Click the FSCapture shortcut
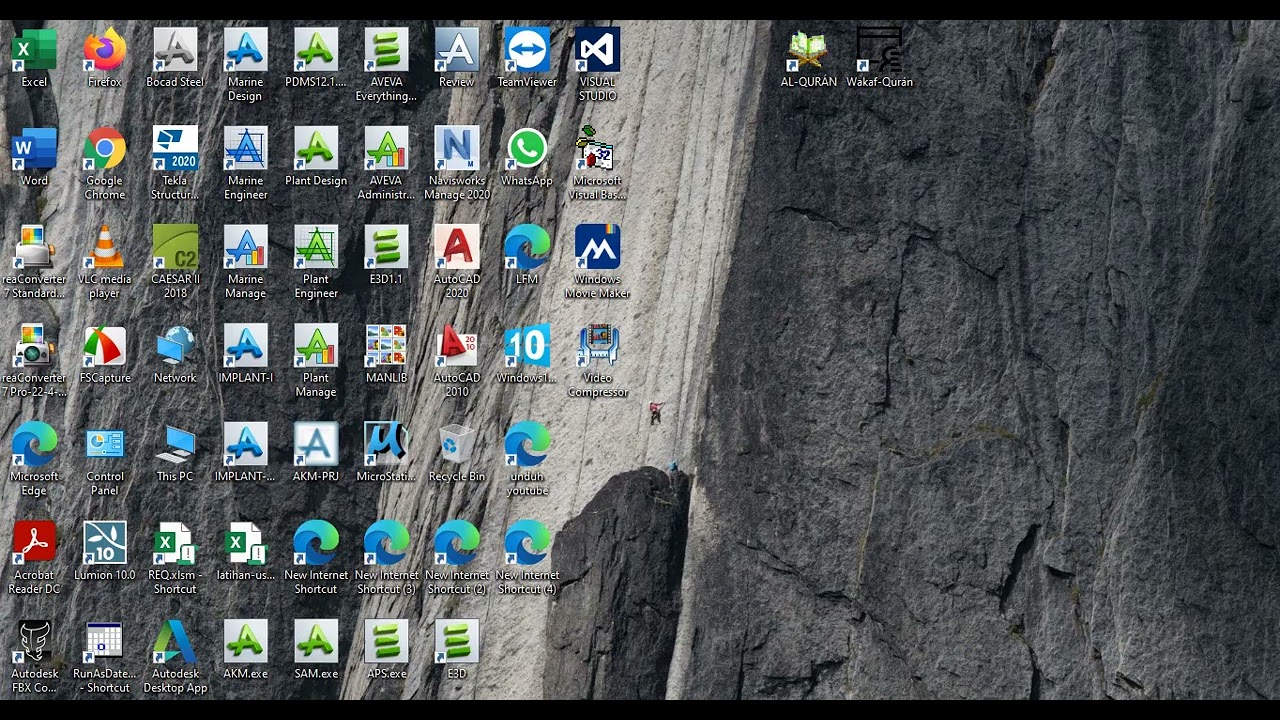Viewport: 1280px width, 720px height. point(105,346)
